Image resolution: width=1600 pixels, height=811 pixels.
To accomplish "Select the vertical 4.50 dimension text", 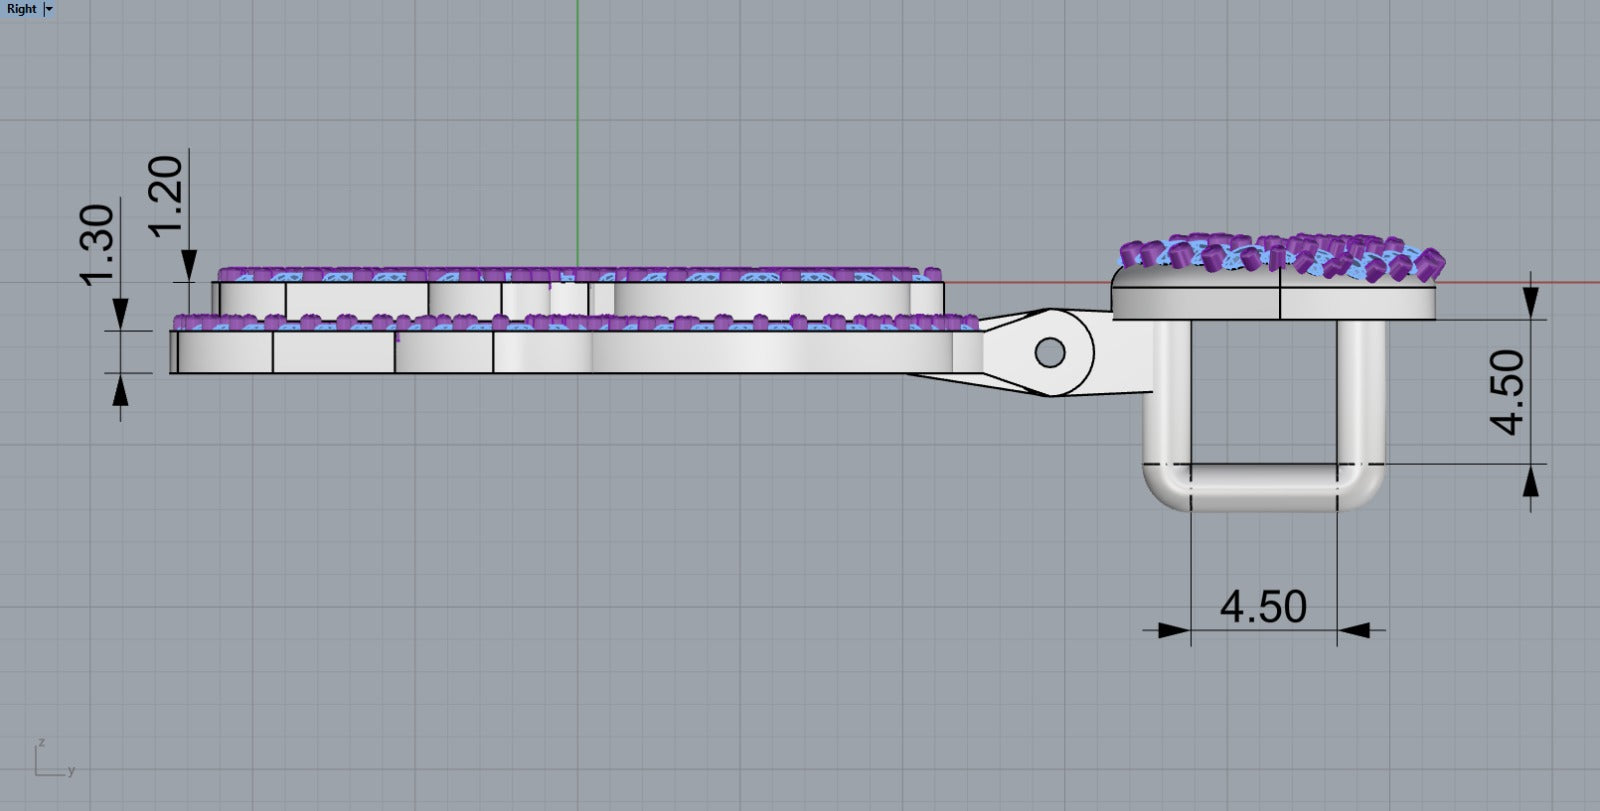I will 1508,392.
